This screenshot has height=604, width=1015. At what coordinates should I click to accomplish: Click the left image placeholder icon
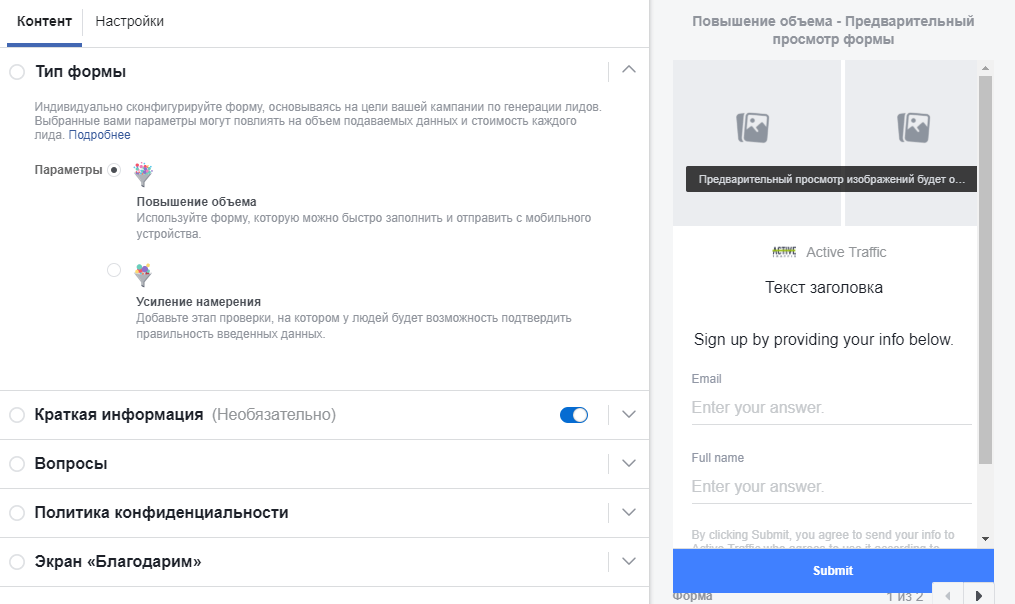pyautogui.click(x=753, y=127)
